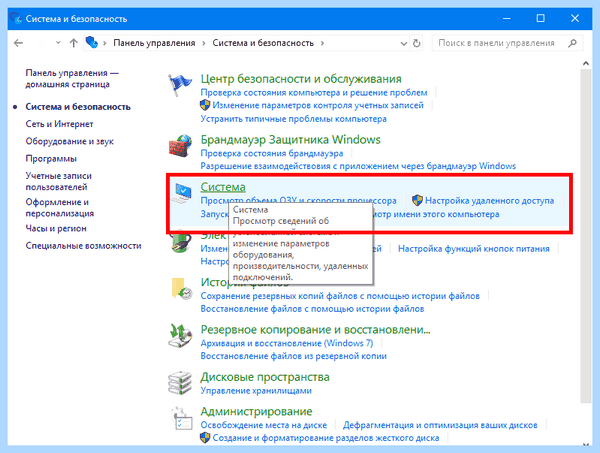Viewport: 600px width, 453px height.
Task: Expand the chevron before Панель управления breadcrumb
Action: coord(104,43)
